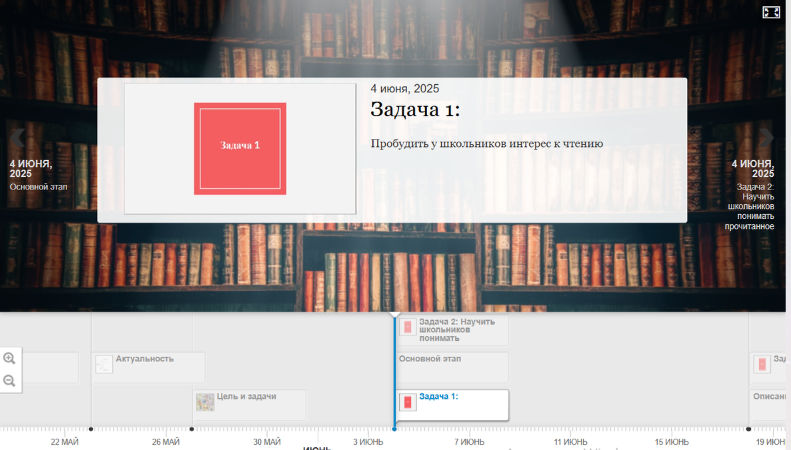Viewport: 791px width, 450px height.
Task: Zoom in on the timeline
Action: [9, 358]
